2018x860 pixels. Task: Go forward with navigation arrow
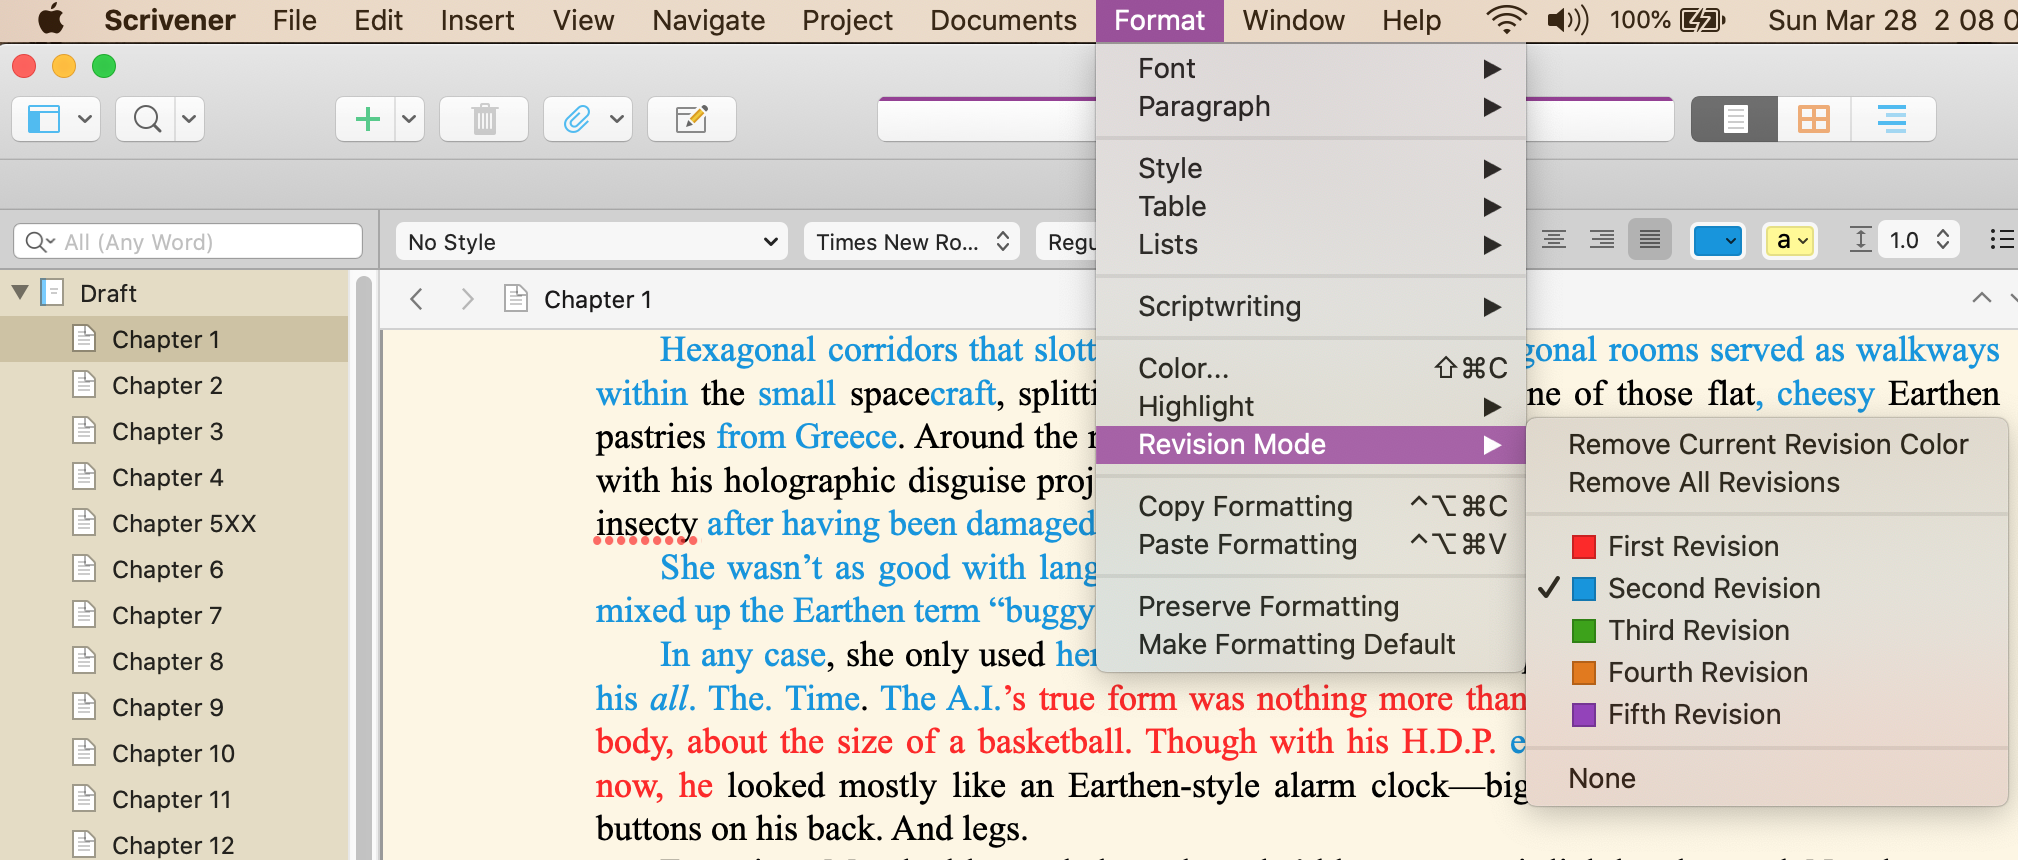467,299
